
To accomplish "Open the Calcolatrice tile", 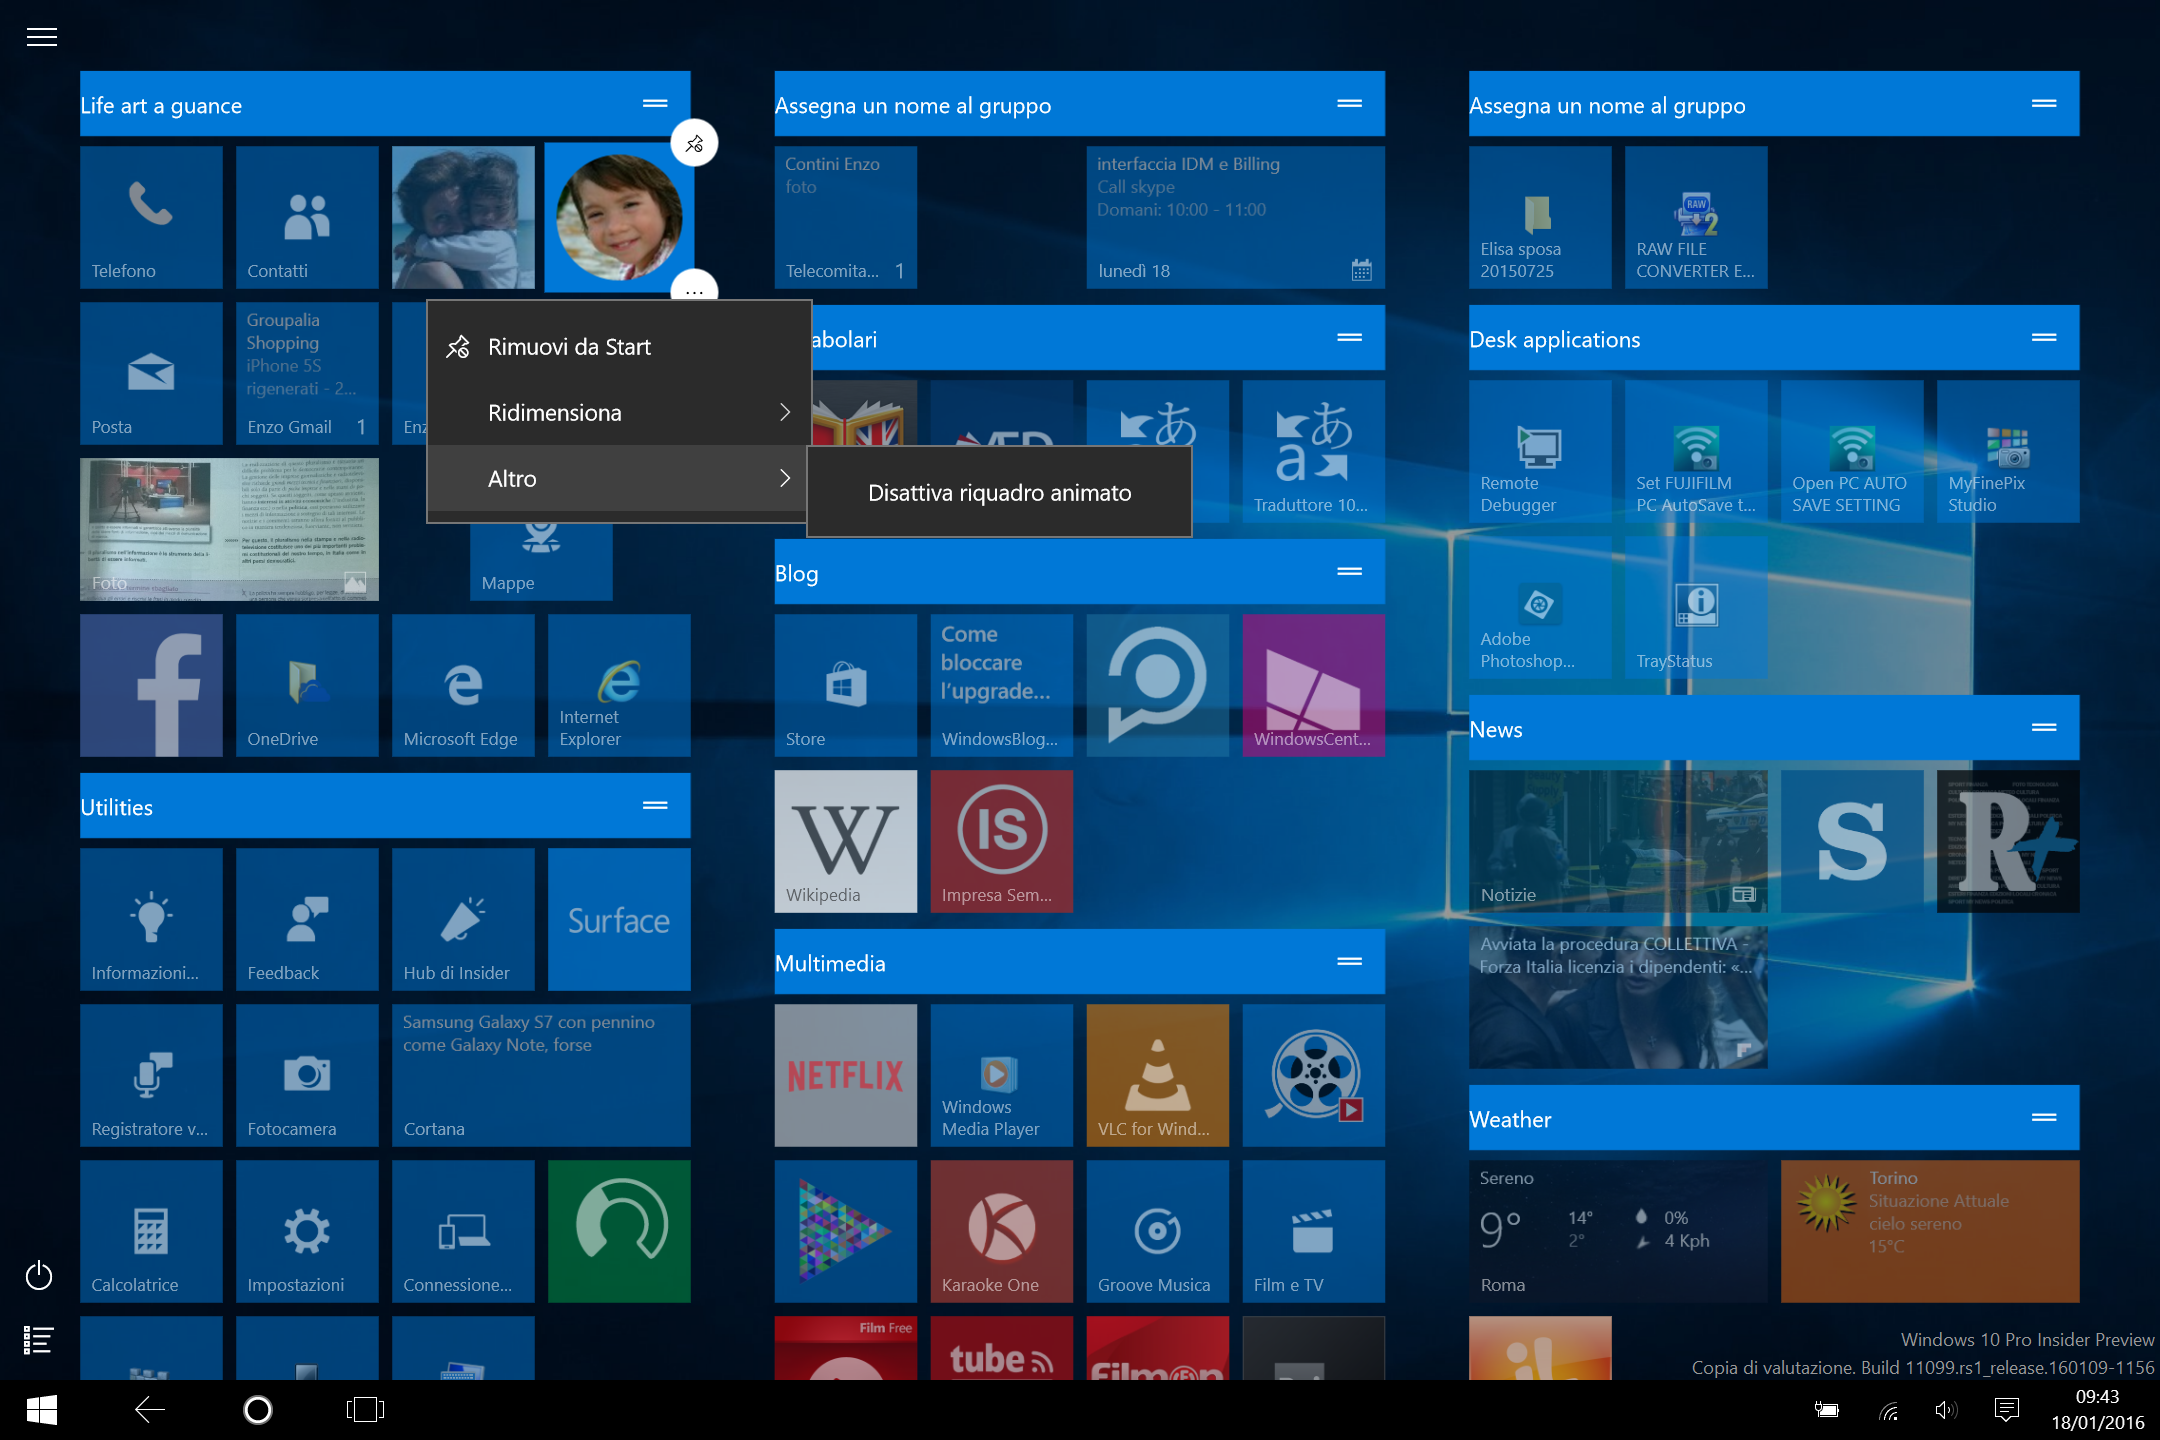I will (151, 1231).
